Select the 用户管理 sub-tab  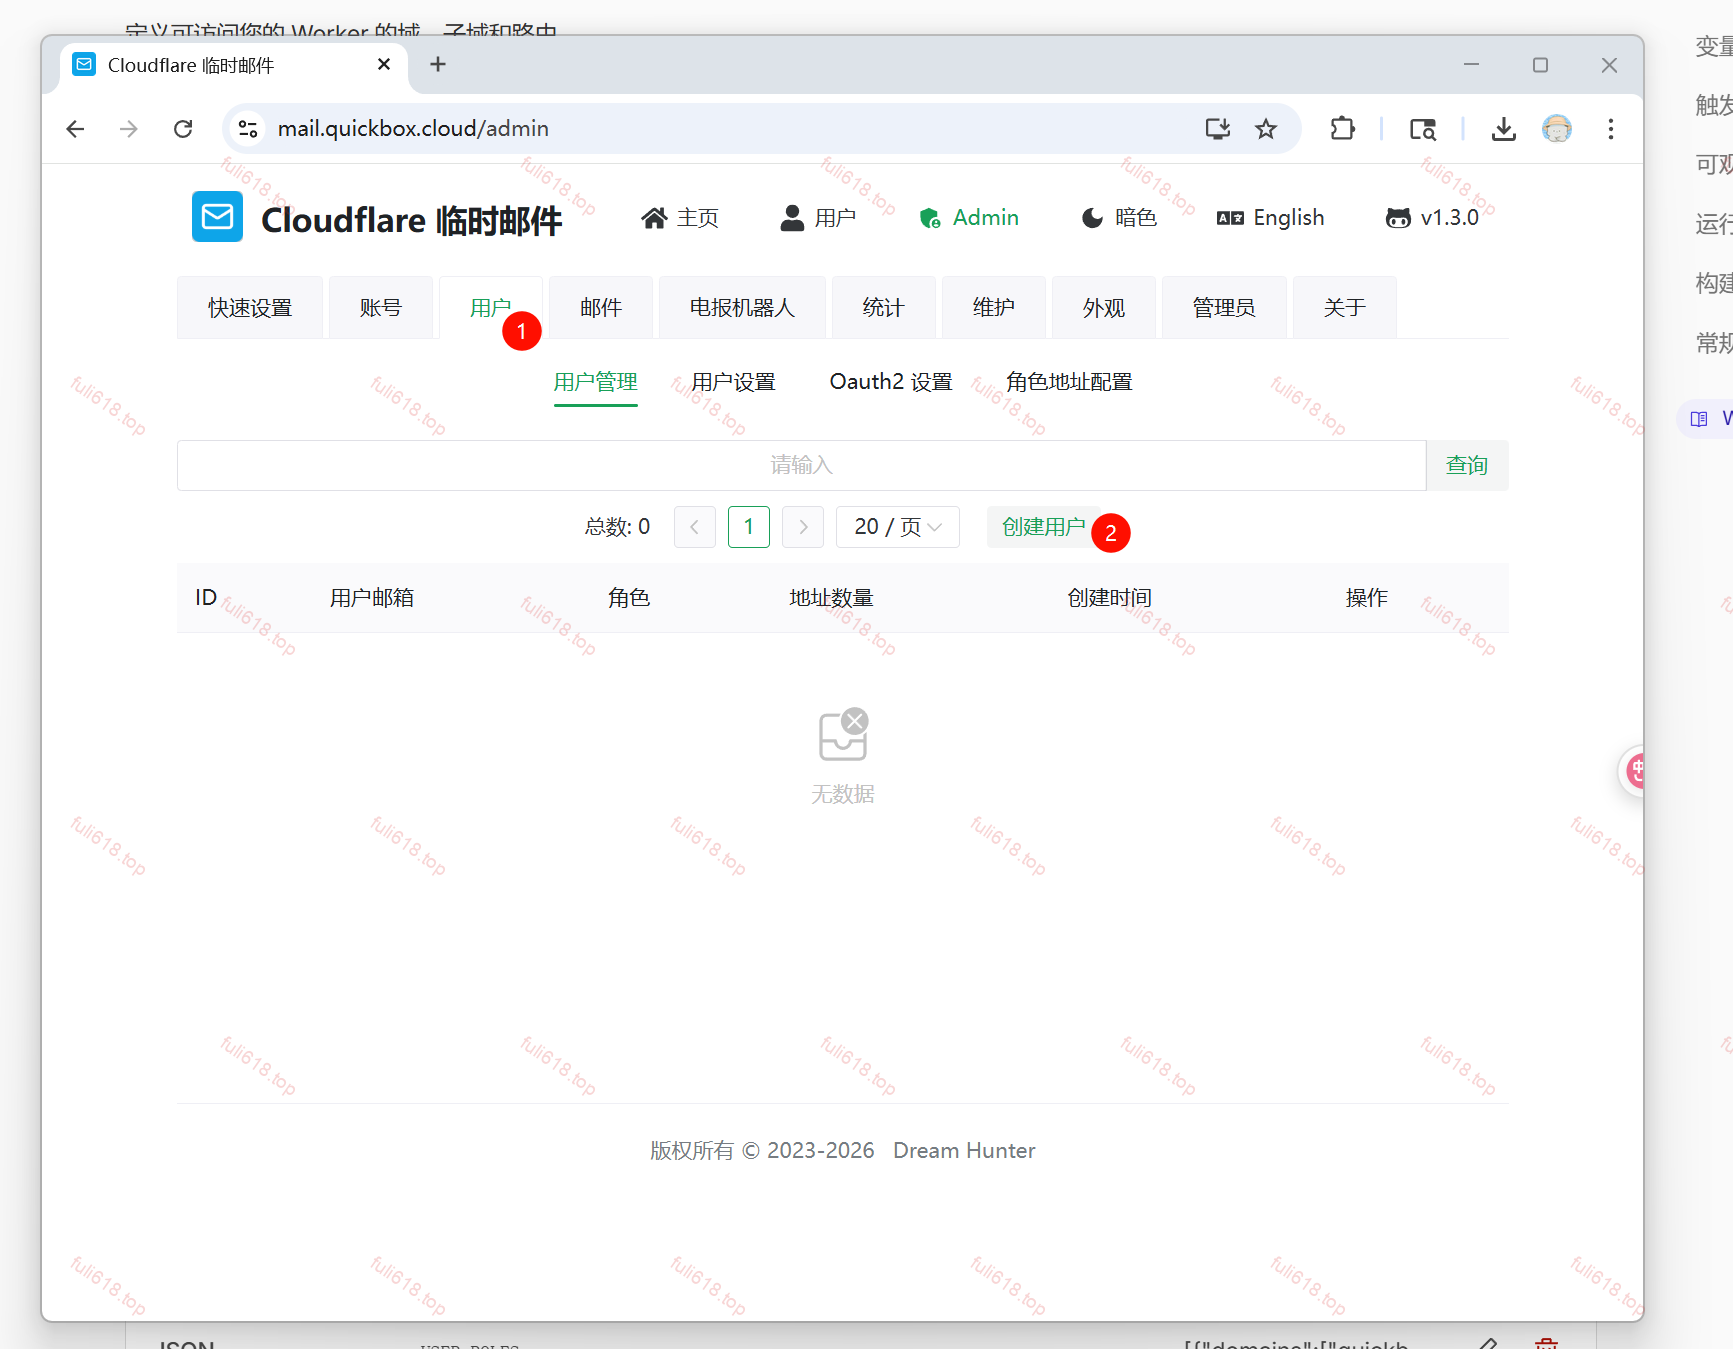pyautogui.click(x=596, y=382)
